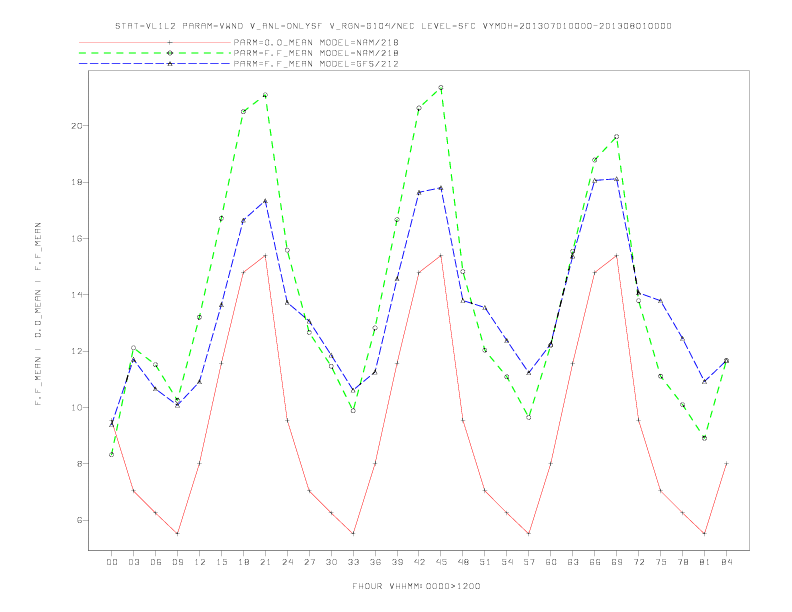Select the legend text PARM=F.F_MEAN MODEL=NAM/218
792x612 pixels.
tap(316, 53)
